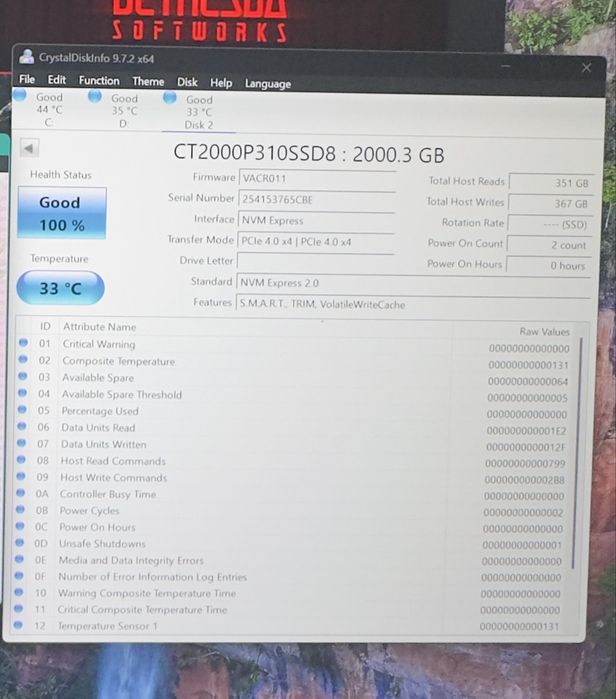This screenshot has height=699, width=616.
Task: Click the blue status orb for drive D:
Action: (x=94, y=96)
